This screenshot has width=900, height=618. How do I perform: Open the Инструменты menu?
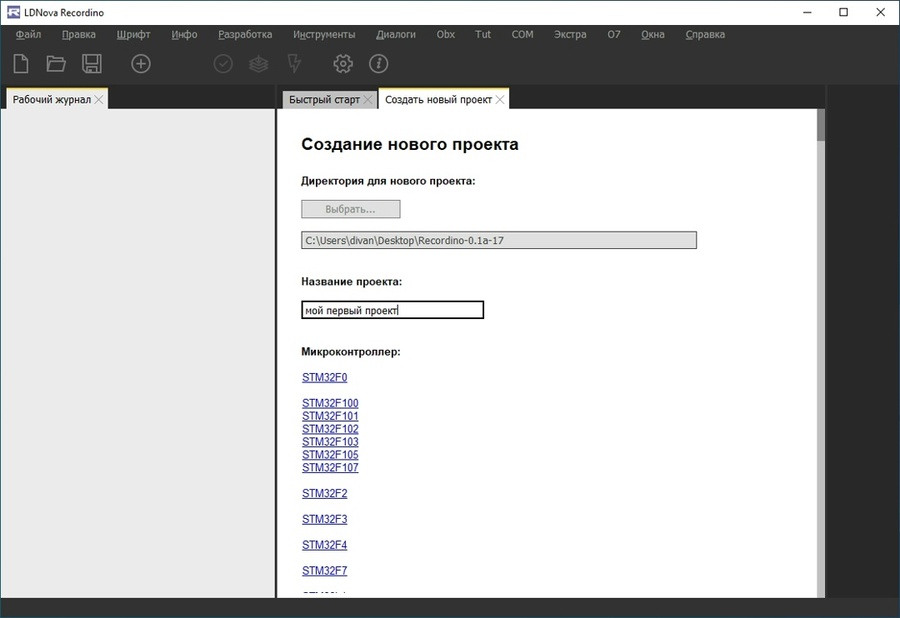coord(324,34)
